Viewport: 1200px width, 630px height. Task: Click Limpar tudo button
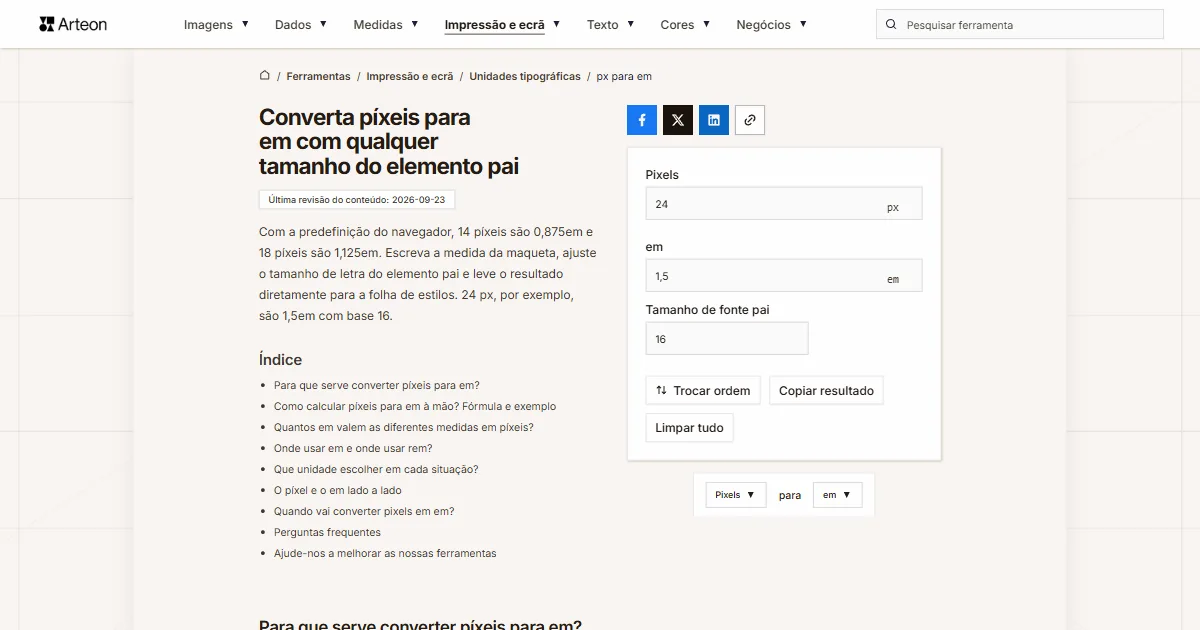[x=690, y=427]
